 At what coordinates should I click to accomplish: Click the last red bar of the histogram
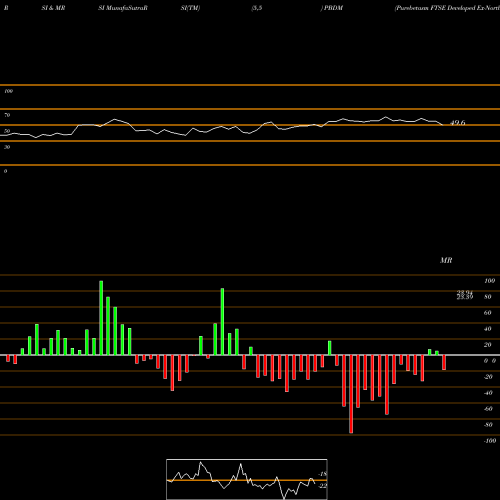coord(444,362)
